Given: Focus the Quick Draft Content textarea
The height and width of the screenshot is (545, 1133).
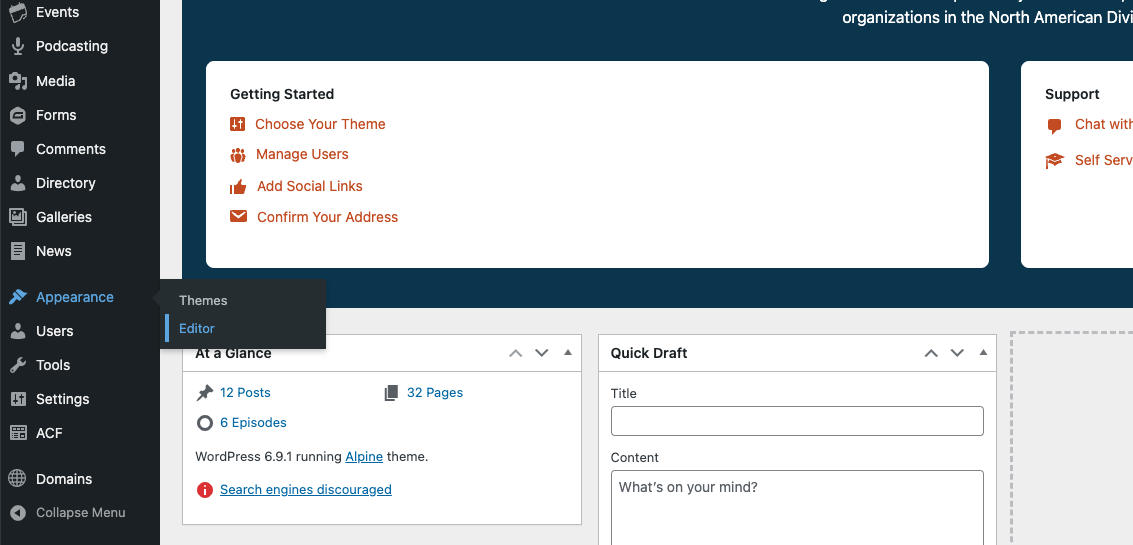Looking at the screenshot, I should pyautogui.click(x=797, y=508).
